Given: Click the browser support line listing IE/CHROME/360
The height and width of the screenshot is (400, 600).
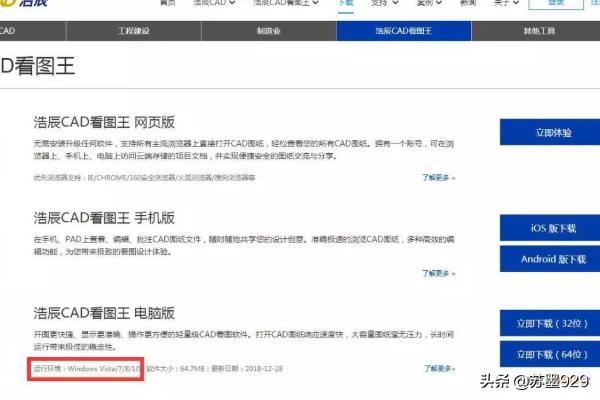Looking at the screenshot, I should 144,178.
